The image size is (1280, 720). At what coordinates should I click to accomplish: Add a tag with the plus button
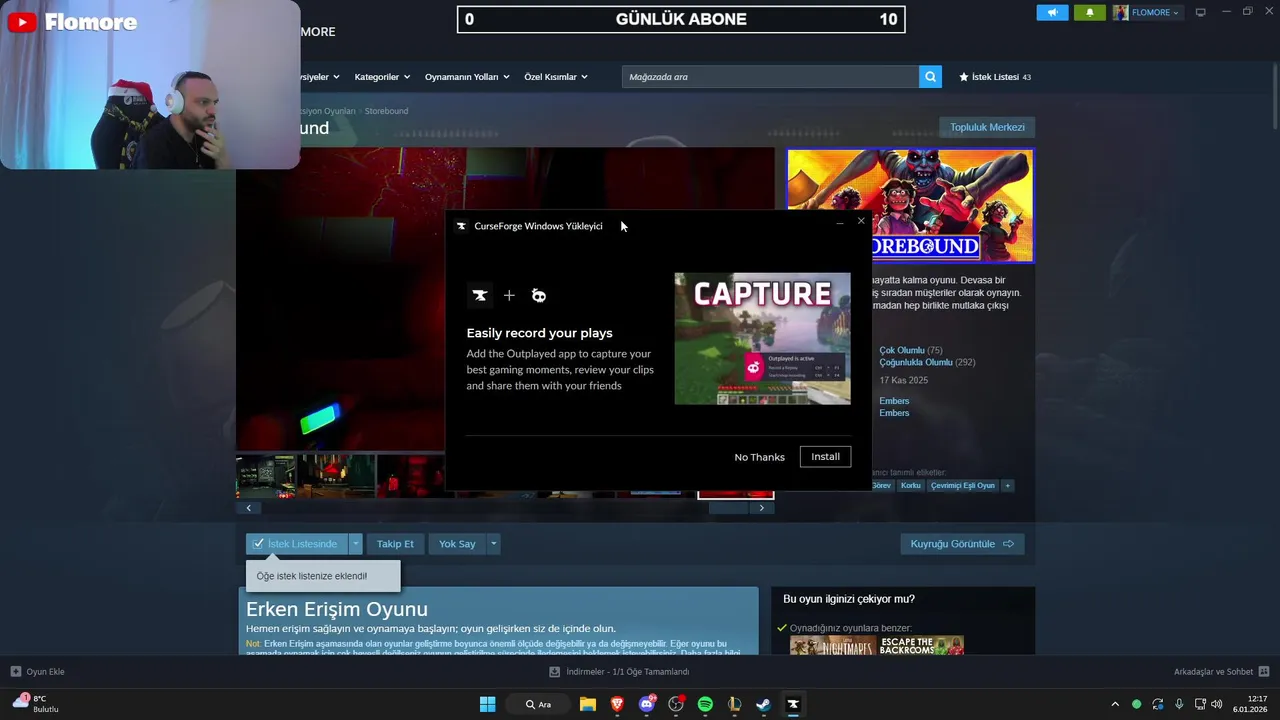click(1007, 486)
